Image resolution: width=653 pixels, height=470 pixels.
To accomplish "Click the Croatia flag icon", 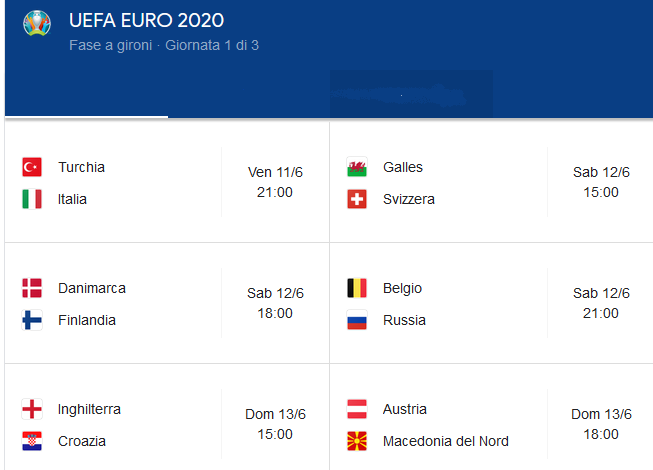I will click(32, 441).
